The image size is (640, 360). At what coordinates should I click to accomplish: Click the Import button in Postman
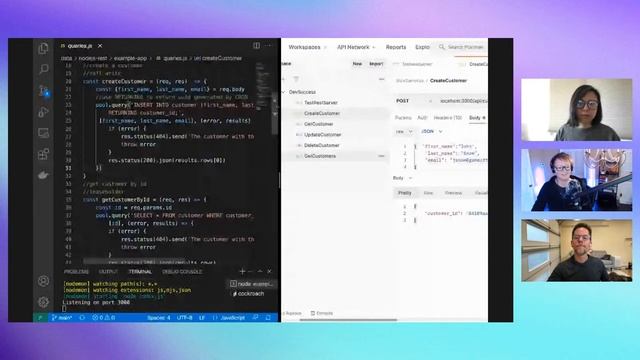coord(376,64)
